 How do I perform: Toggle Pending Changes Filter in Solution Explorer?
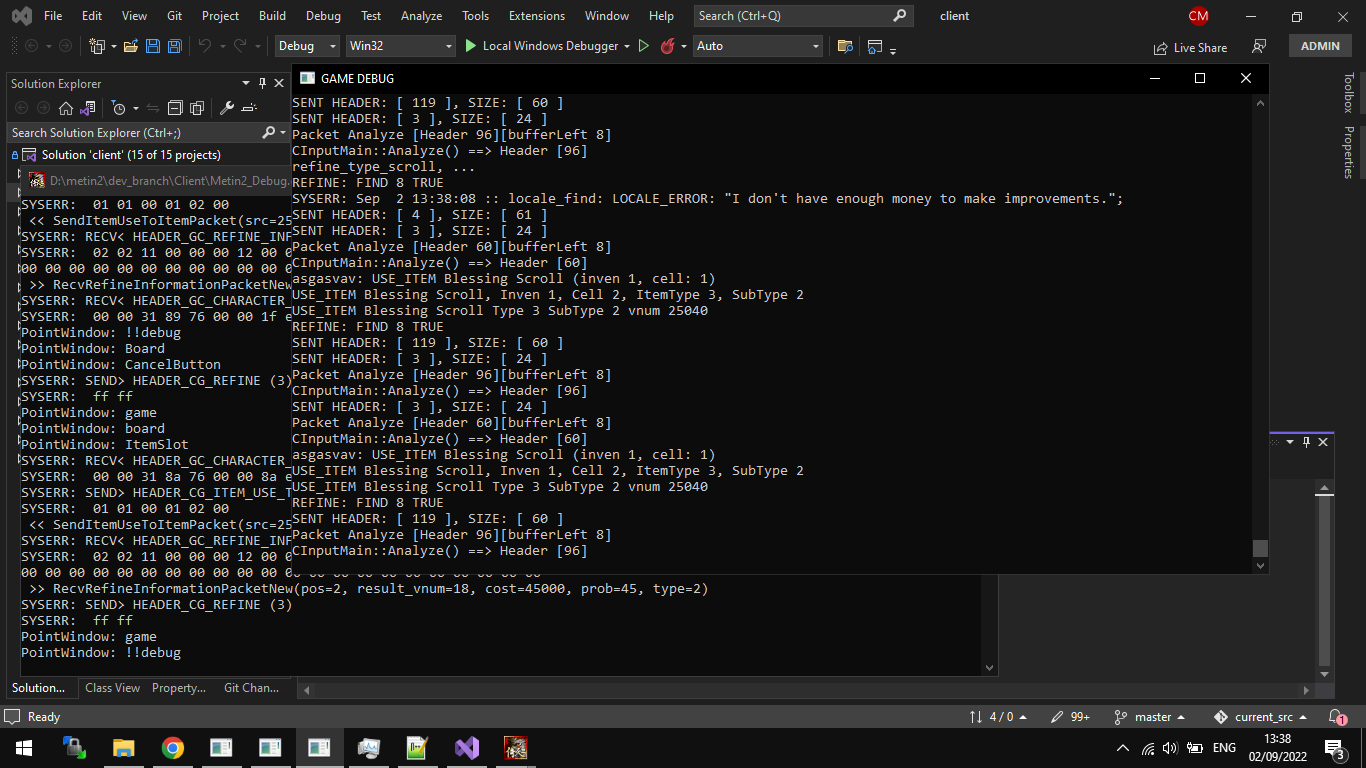pyautogui.click(x=118, y=108)
